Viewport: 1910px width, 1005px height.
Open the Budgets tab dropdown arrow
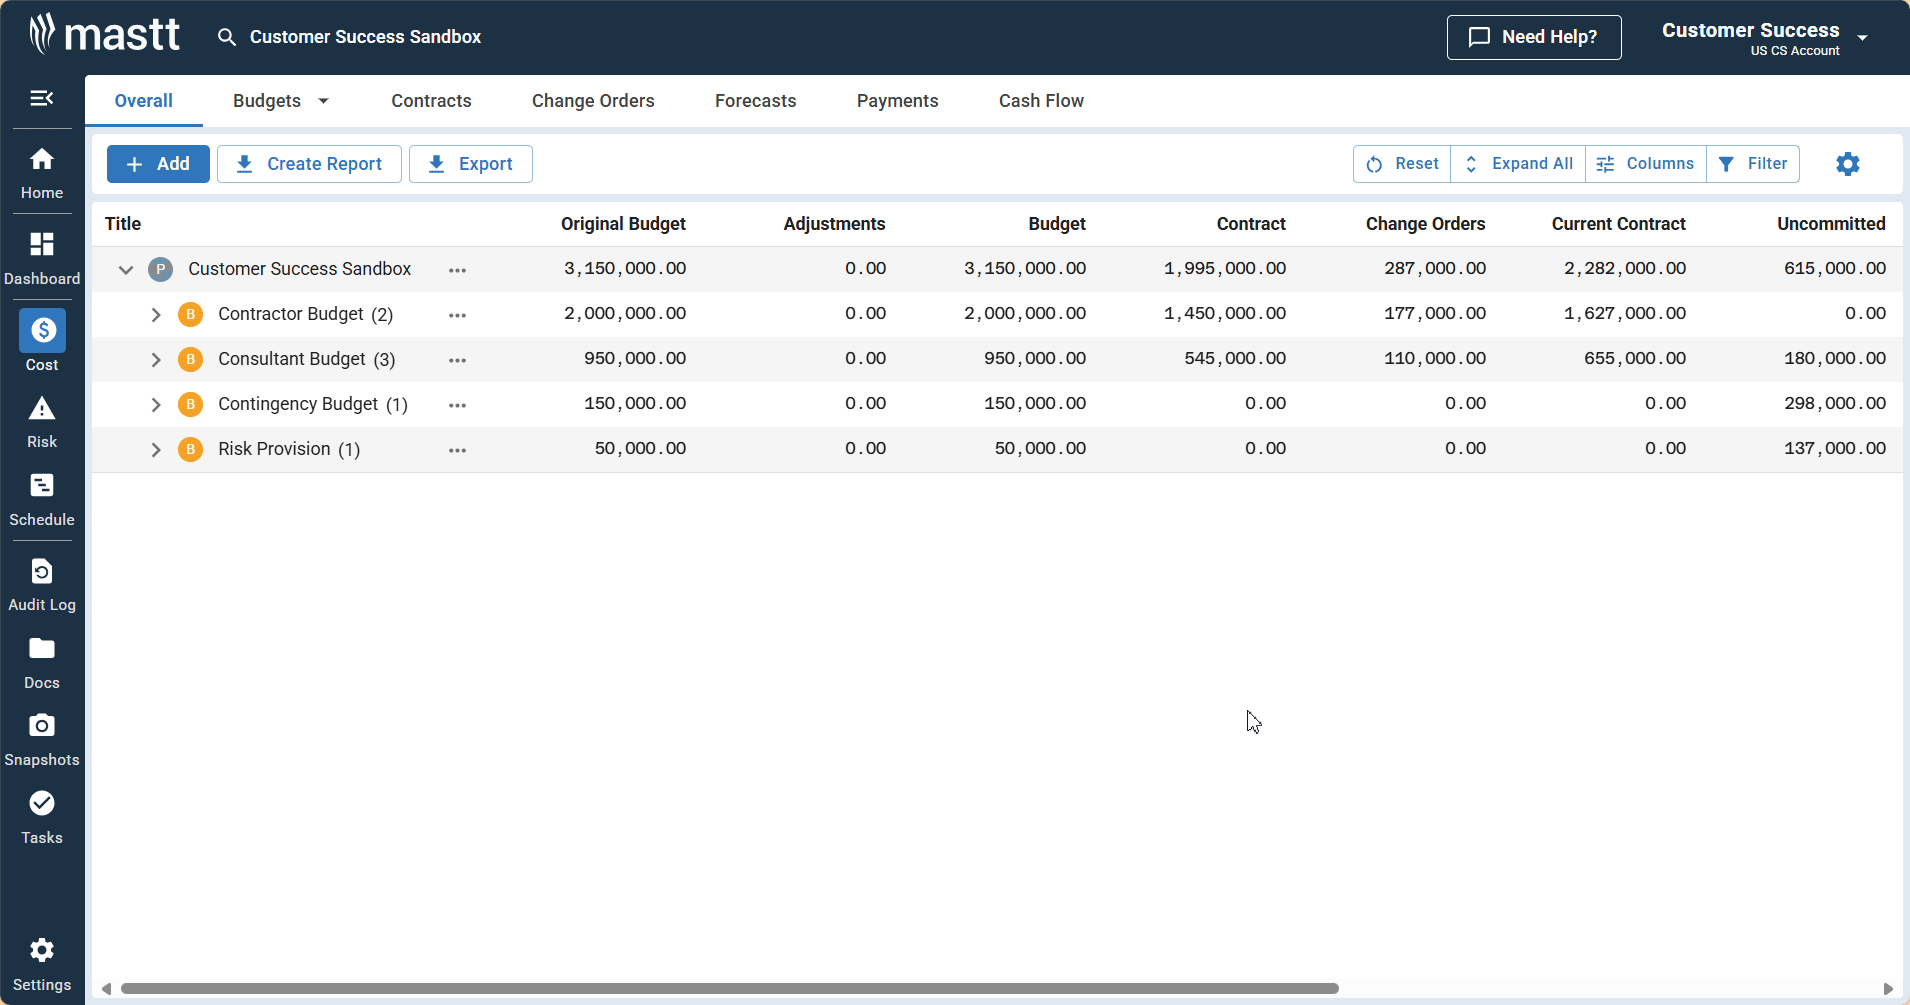[x=323, y=101]
